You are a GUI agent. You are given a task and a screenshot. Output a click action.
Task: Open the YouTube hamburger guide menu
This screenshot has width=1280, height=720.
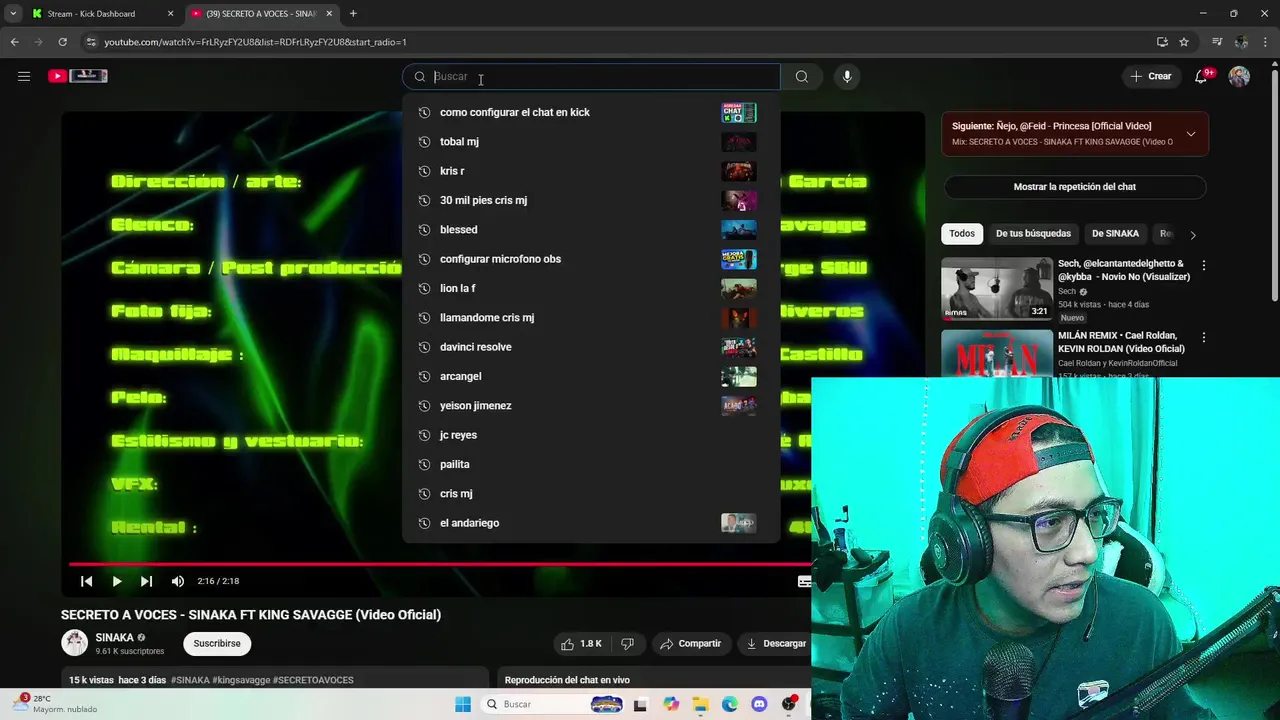point(24,76)
